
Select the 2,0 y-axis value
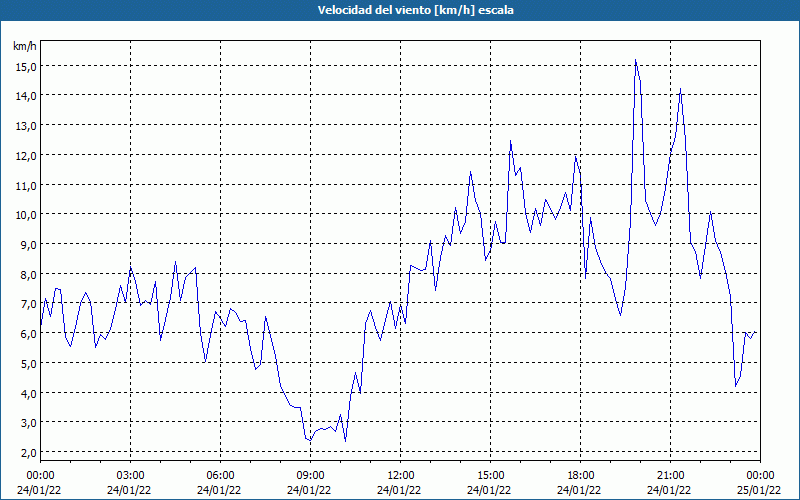(28, 453)
